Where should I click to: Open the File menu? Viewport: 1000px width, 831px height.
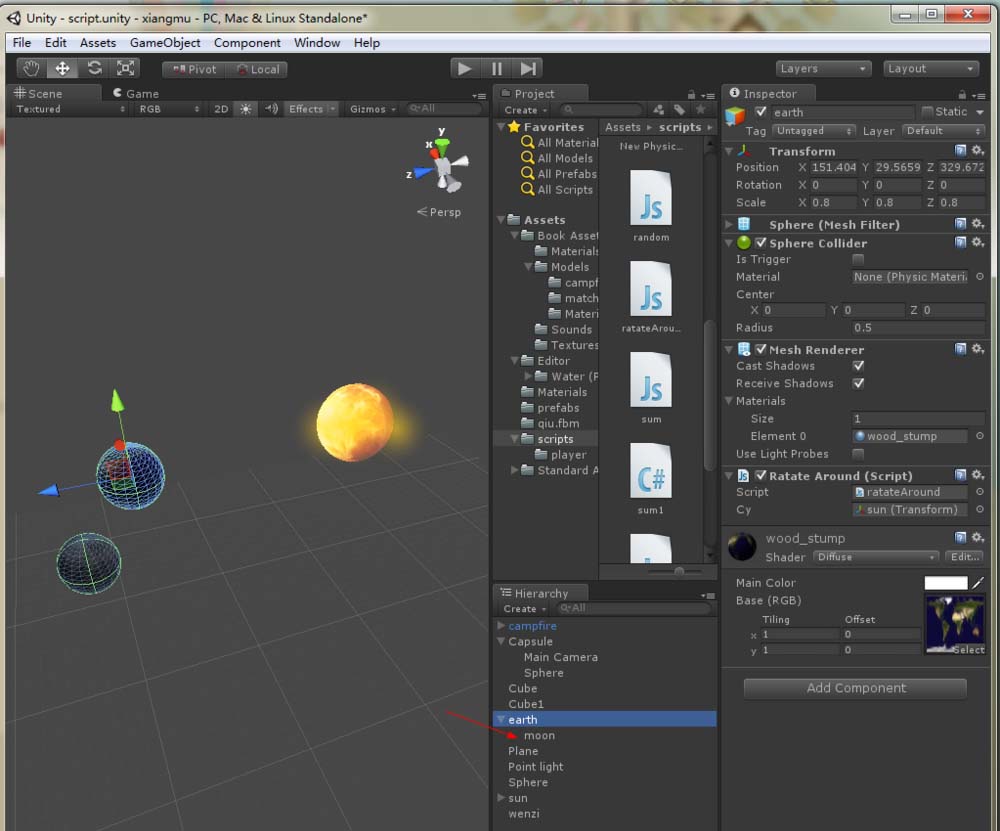pyautogui.click(x=22, y=43)
